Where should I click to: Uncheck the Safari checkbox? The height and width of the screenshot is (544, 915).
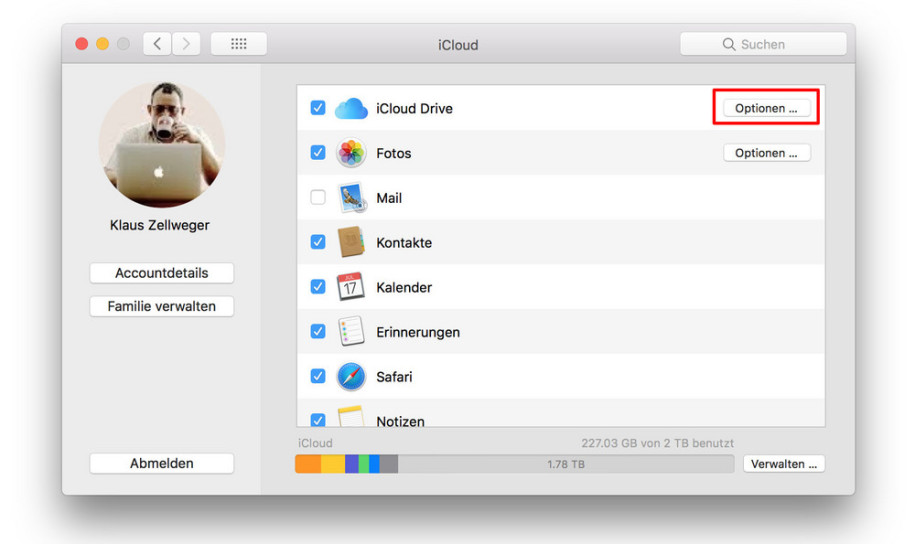pos(318,376)
